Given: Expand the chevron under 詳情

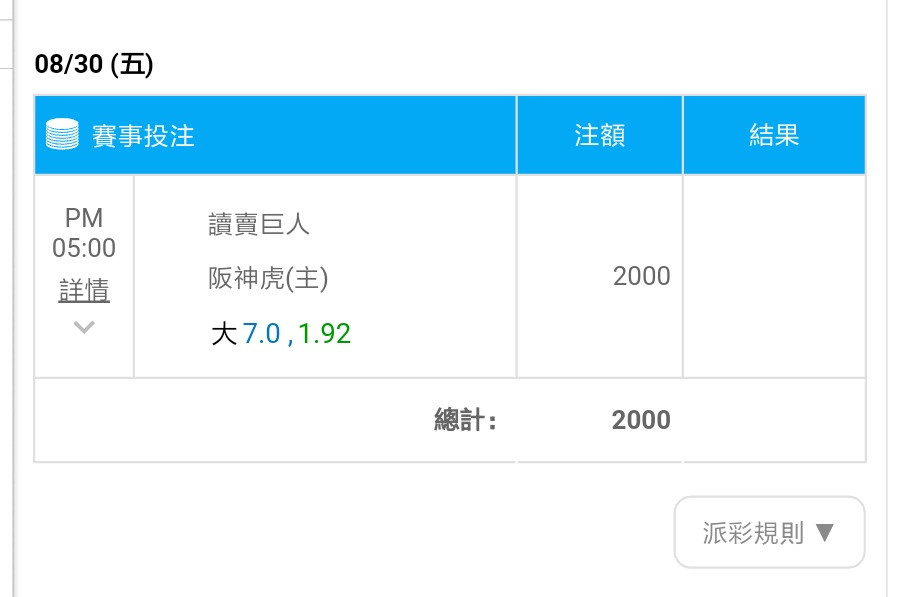Looking at the screenshot, I should [84, 327].
